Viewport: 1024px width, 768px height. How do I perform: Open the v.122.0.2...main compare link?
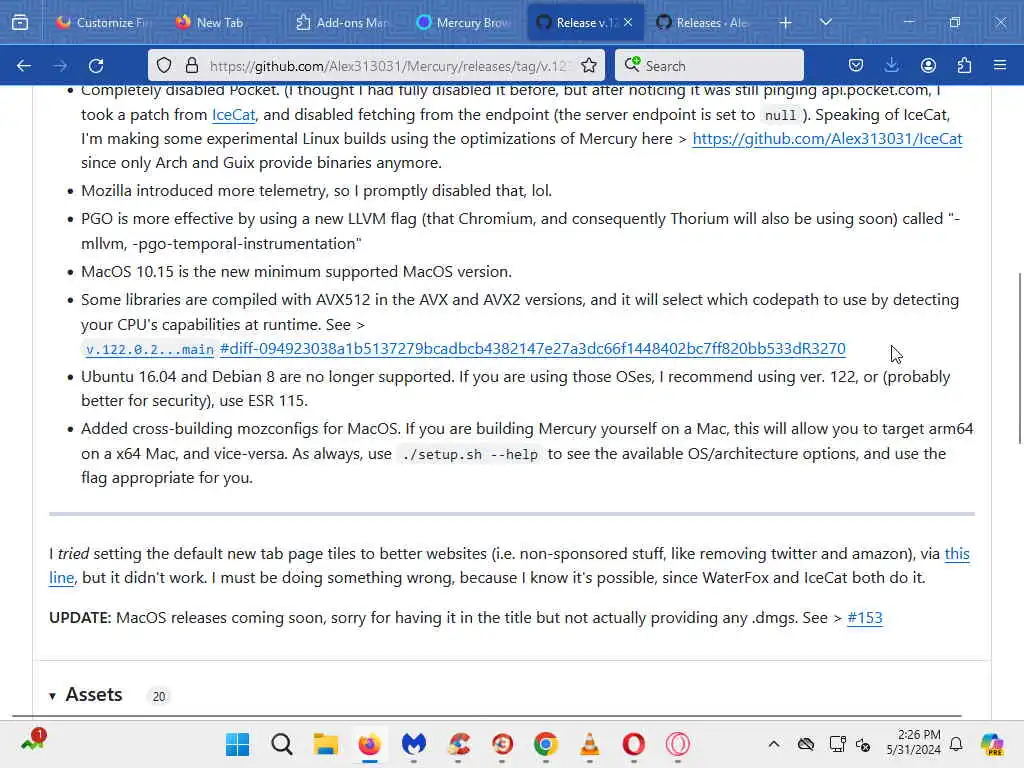tap(150, 349)
